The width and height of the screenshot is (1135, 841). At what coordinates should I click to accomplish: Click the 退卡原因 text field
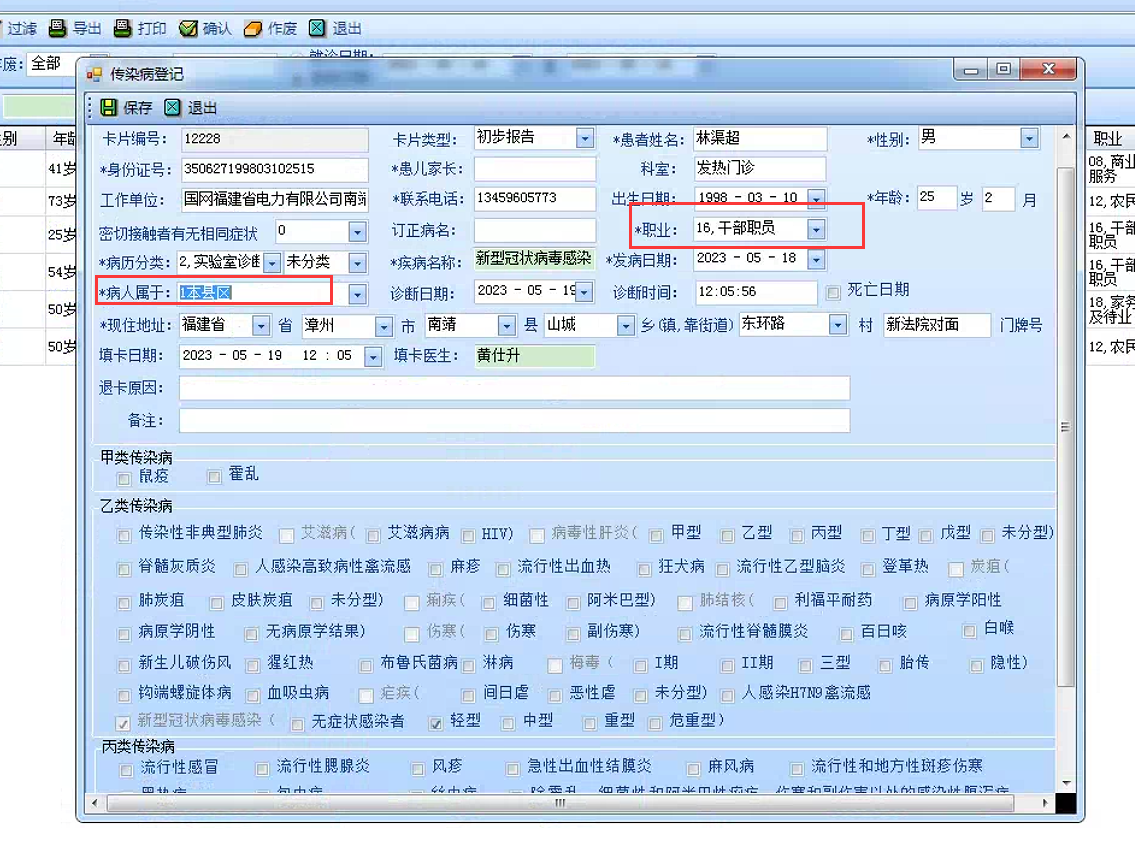coord(514,388)
